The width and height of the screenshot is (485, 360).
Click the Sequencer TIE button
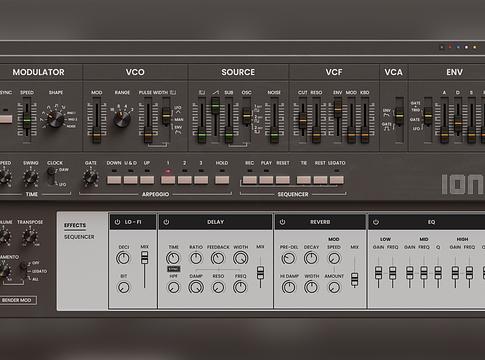(x=304, y=180)
